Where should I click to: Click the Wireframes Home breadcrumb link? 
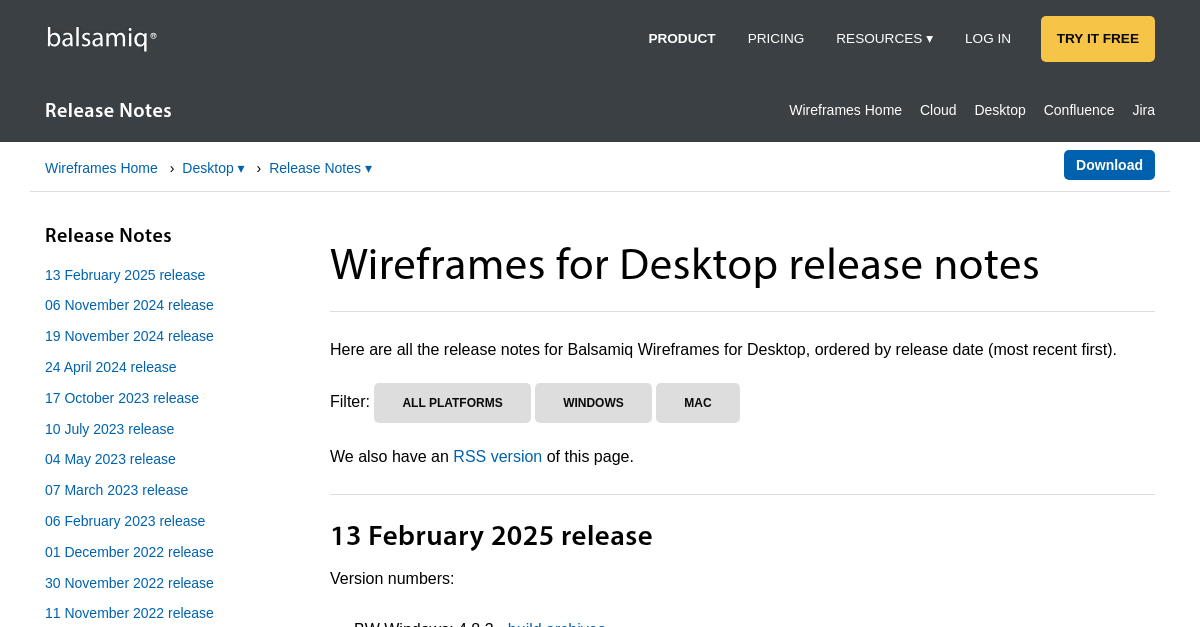(x=101, y=168)
